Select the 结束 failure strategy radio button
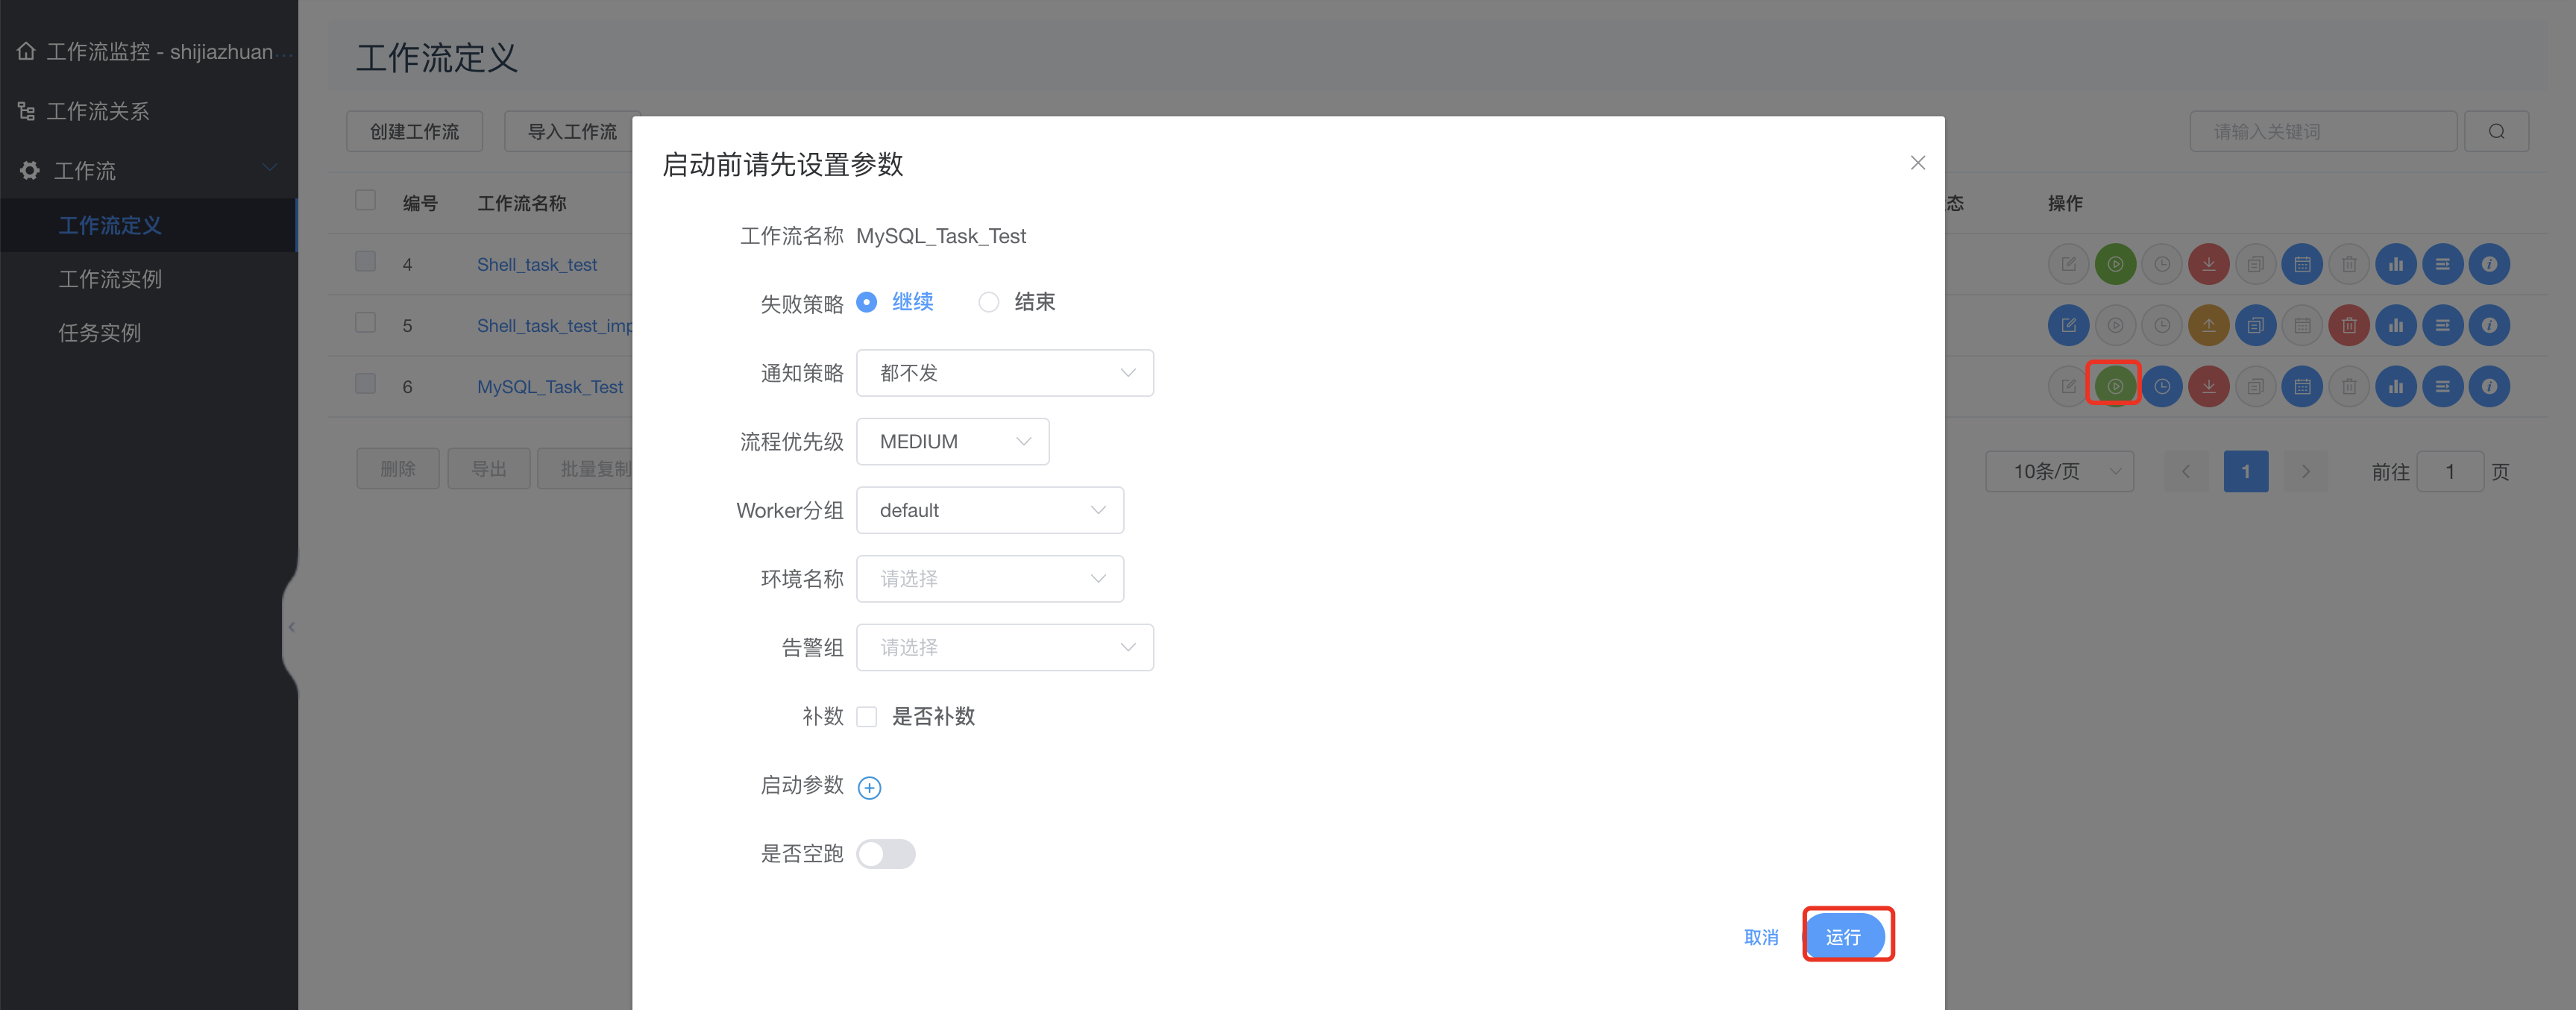 click(x=988, y=302)
